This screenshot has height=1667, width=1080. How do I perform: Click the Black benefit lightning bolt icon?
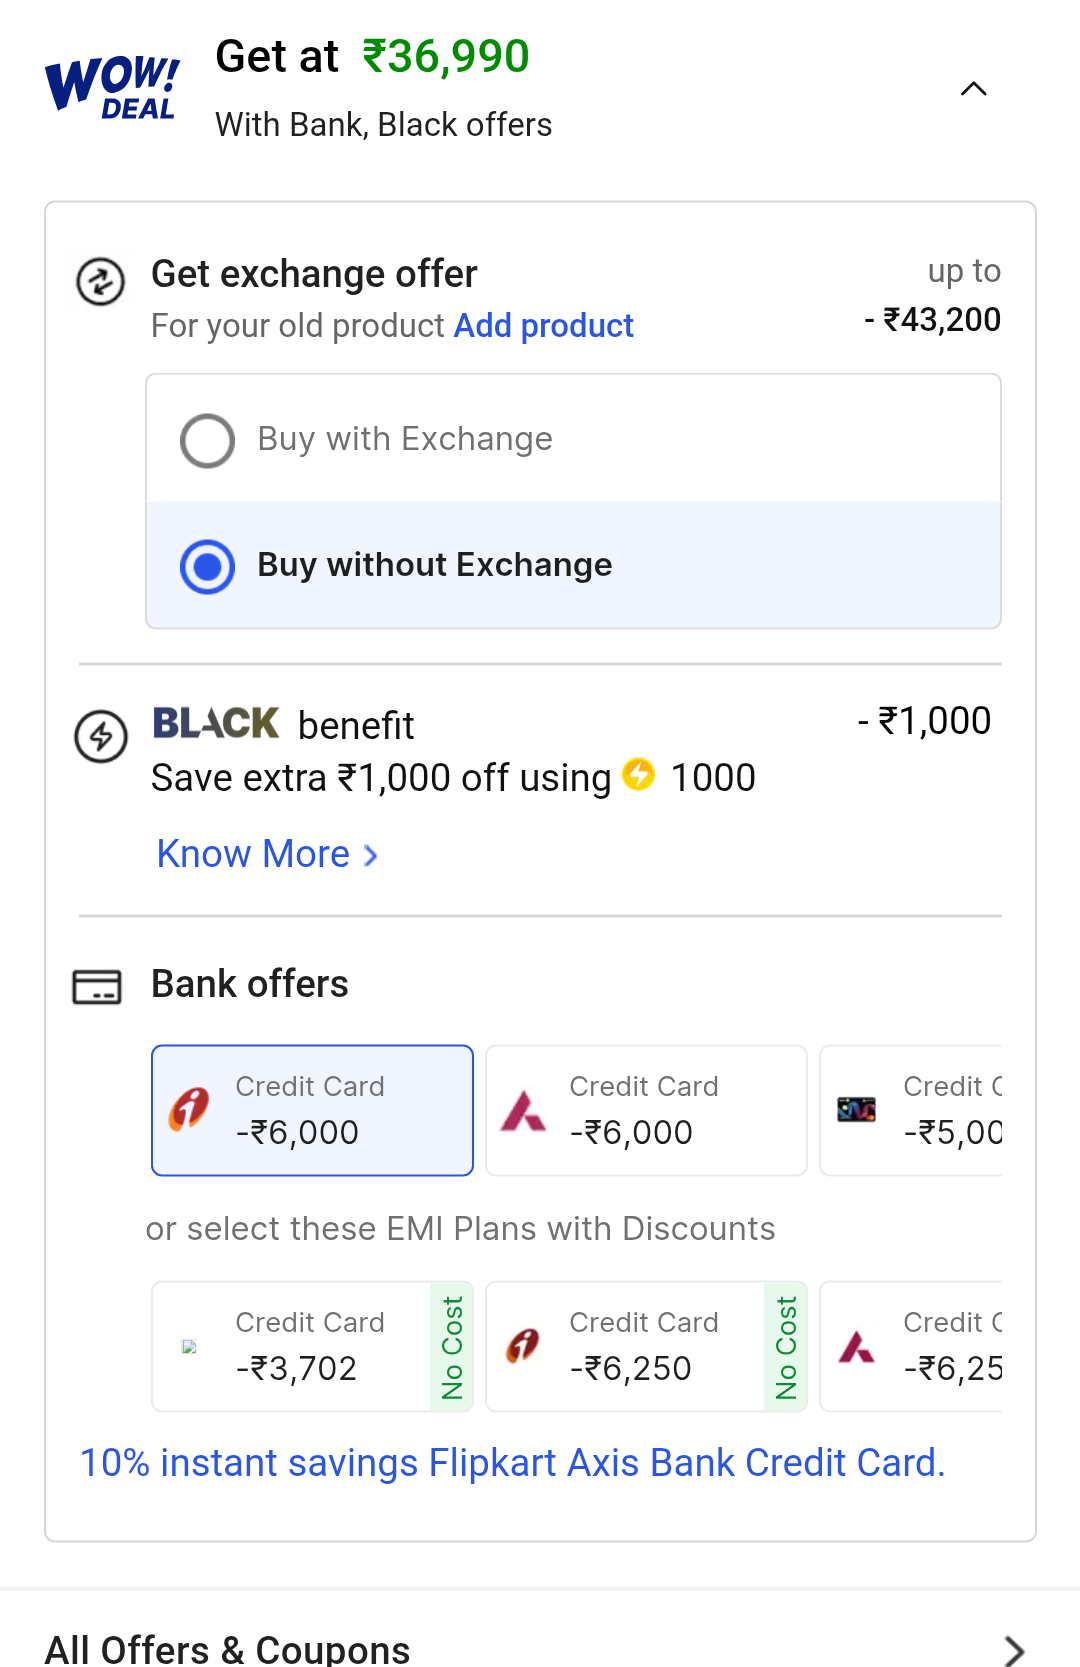coord(101,737)
